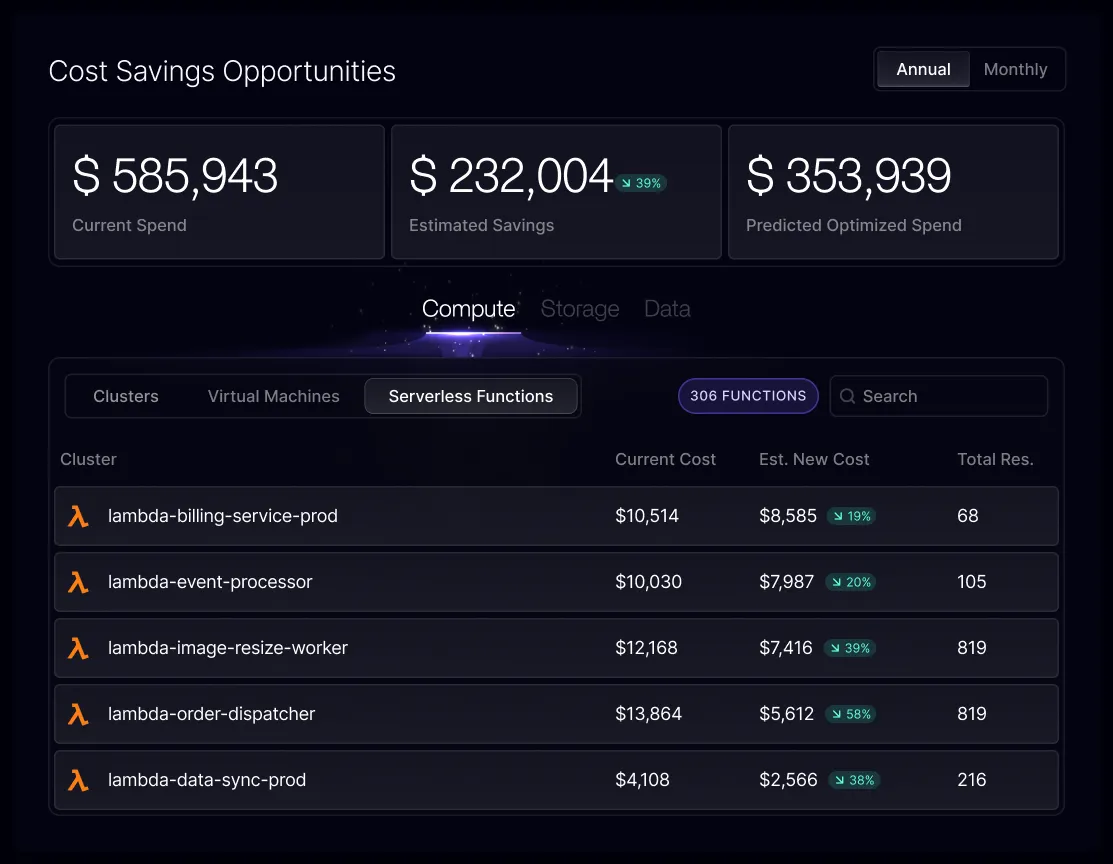
Task: Click the $10,030 current cost value
Action: (x=648, y=582)
